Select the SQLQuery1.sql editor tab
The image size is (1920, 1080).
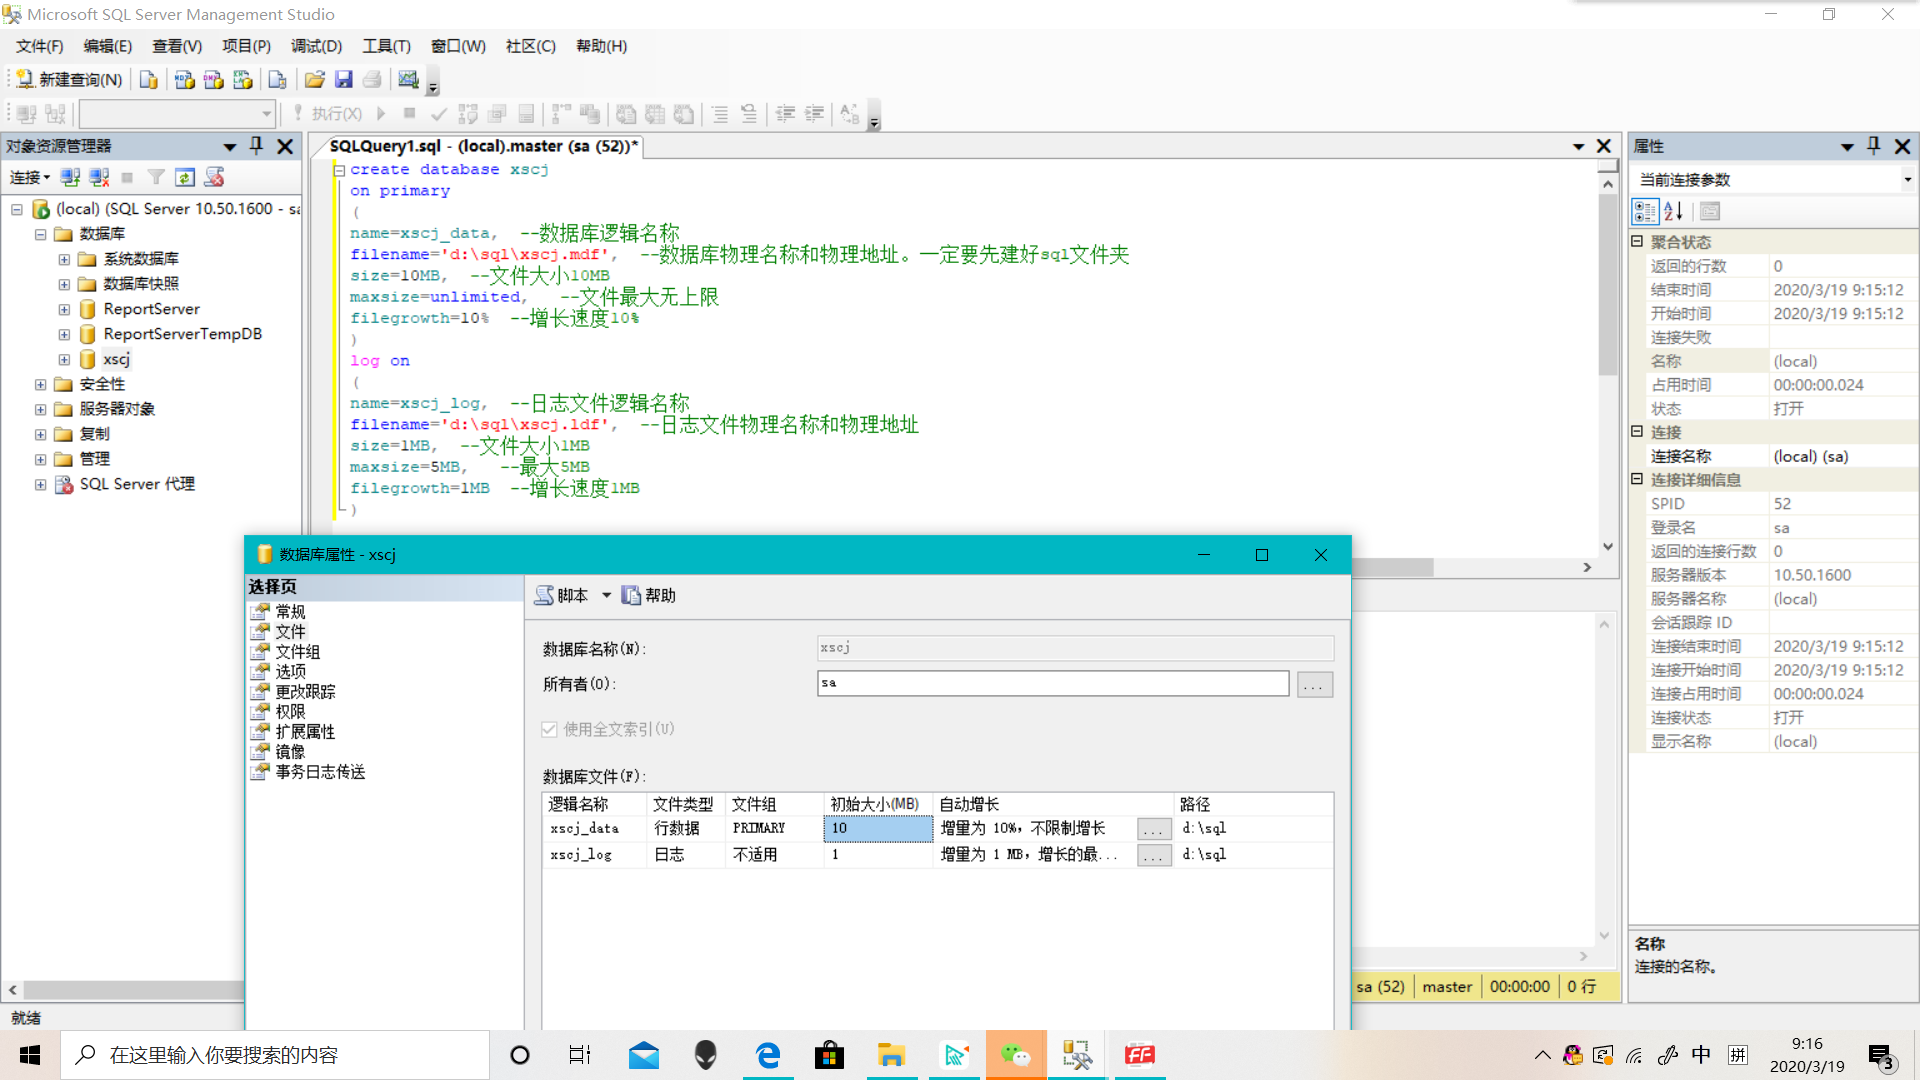484,146
